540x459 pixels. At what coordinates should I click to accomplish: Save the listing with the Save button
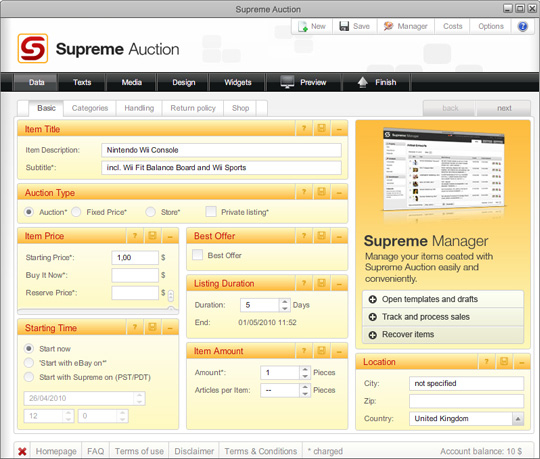pyautogui.click(x=355, y=27)
